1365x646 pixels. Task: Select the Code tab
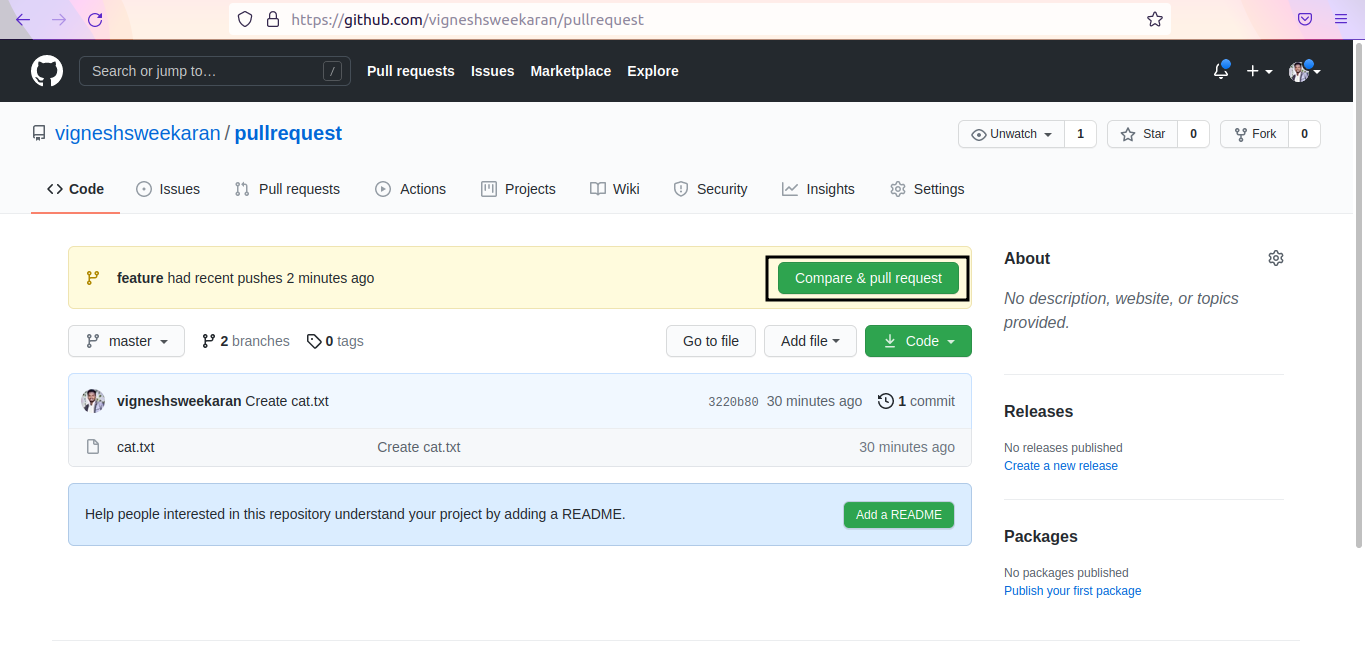[75, 189]
